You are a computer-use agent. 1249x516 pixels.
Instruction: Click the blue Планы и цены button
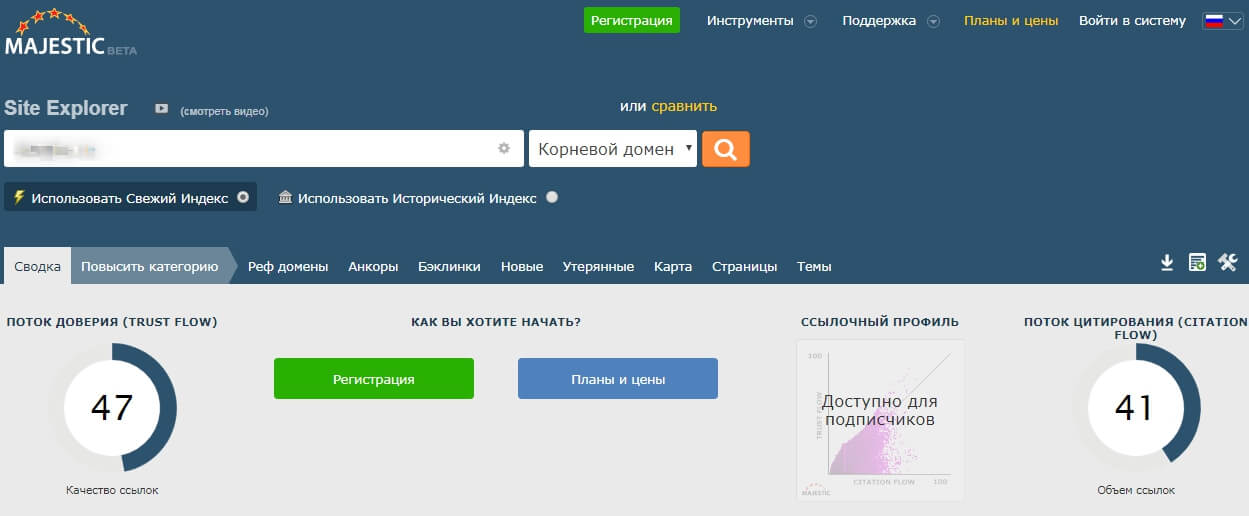(618, 379)
